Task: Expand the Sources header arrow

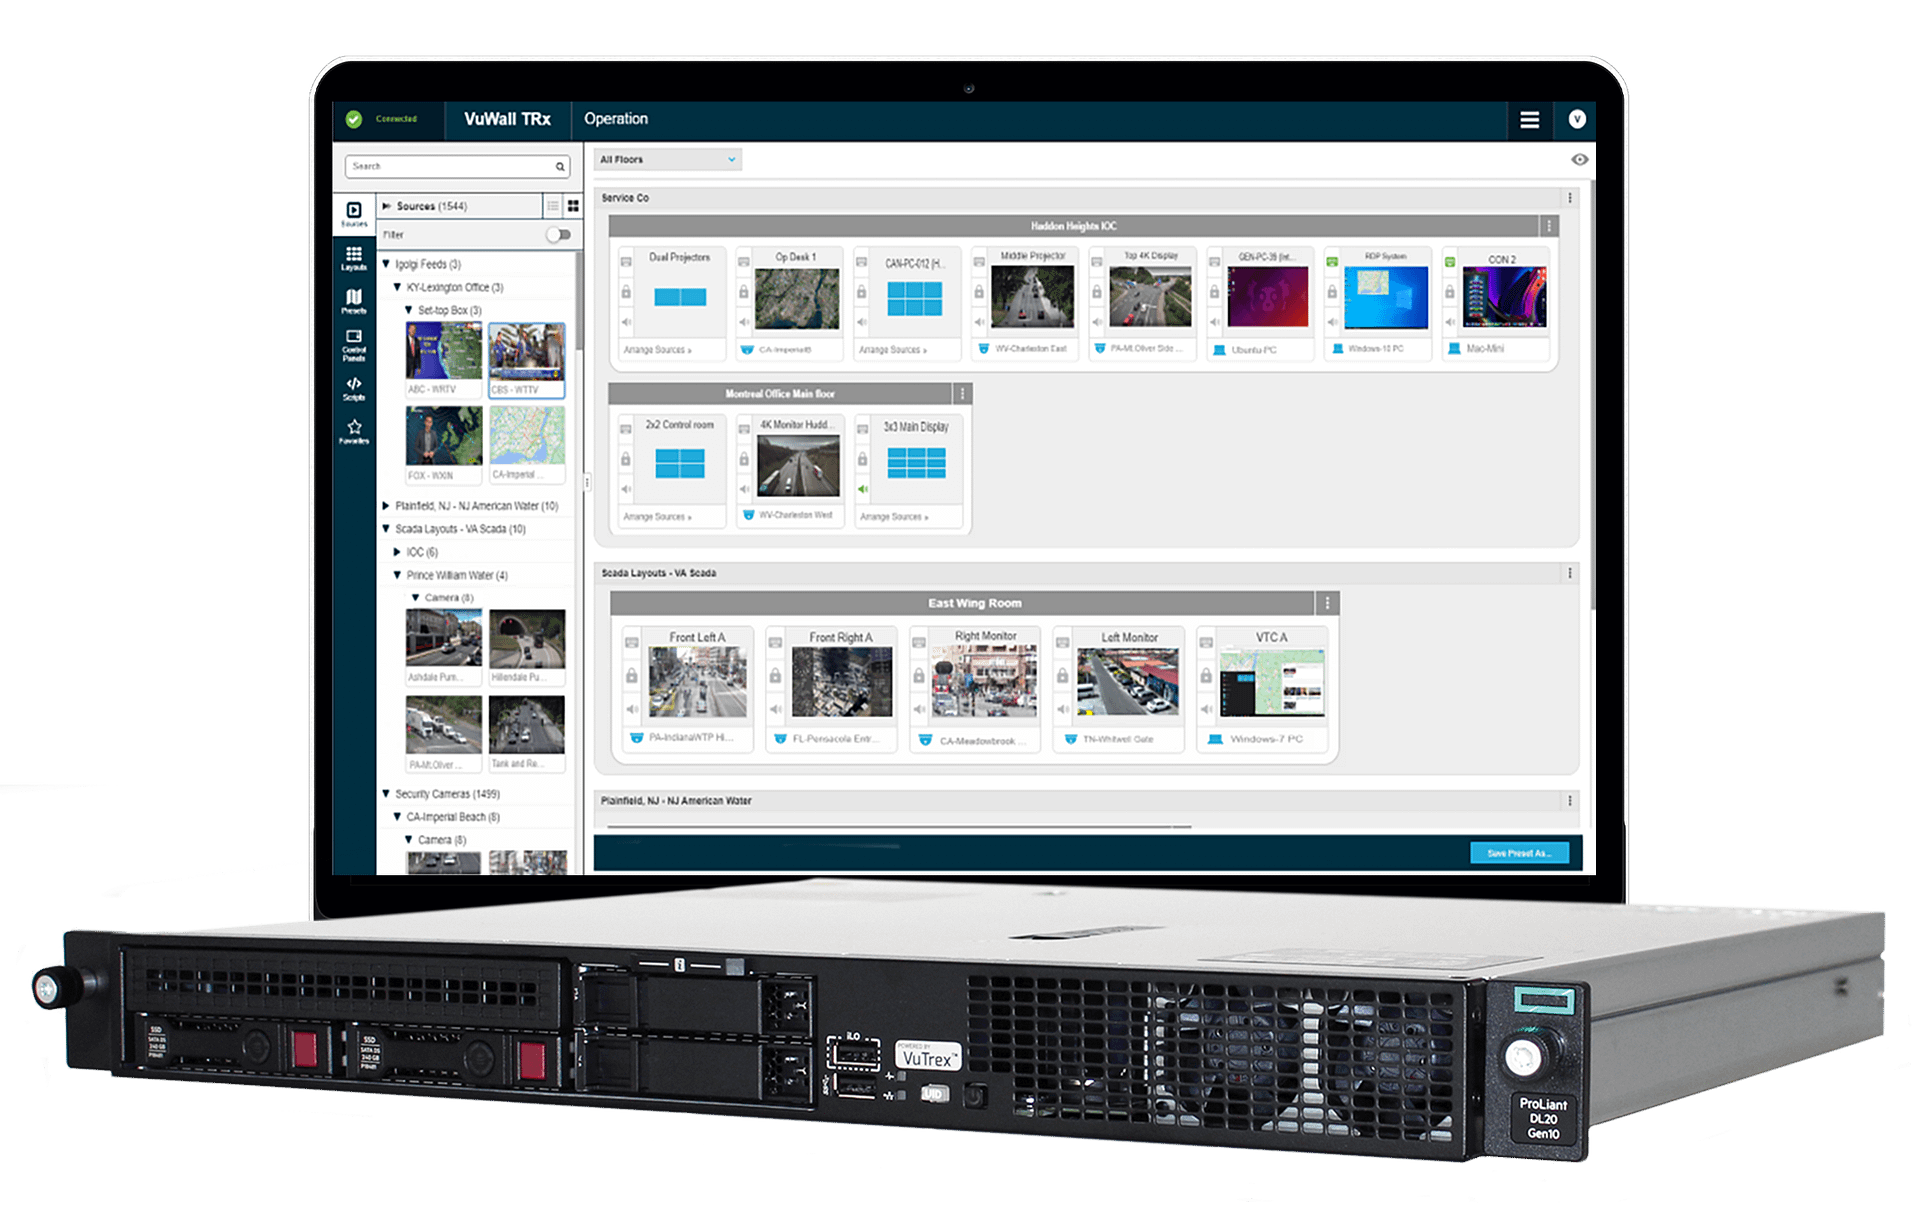Action: (386, 206)
